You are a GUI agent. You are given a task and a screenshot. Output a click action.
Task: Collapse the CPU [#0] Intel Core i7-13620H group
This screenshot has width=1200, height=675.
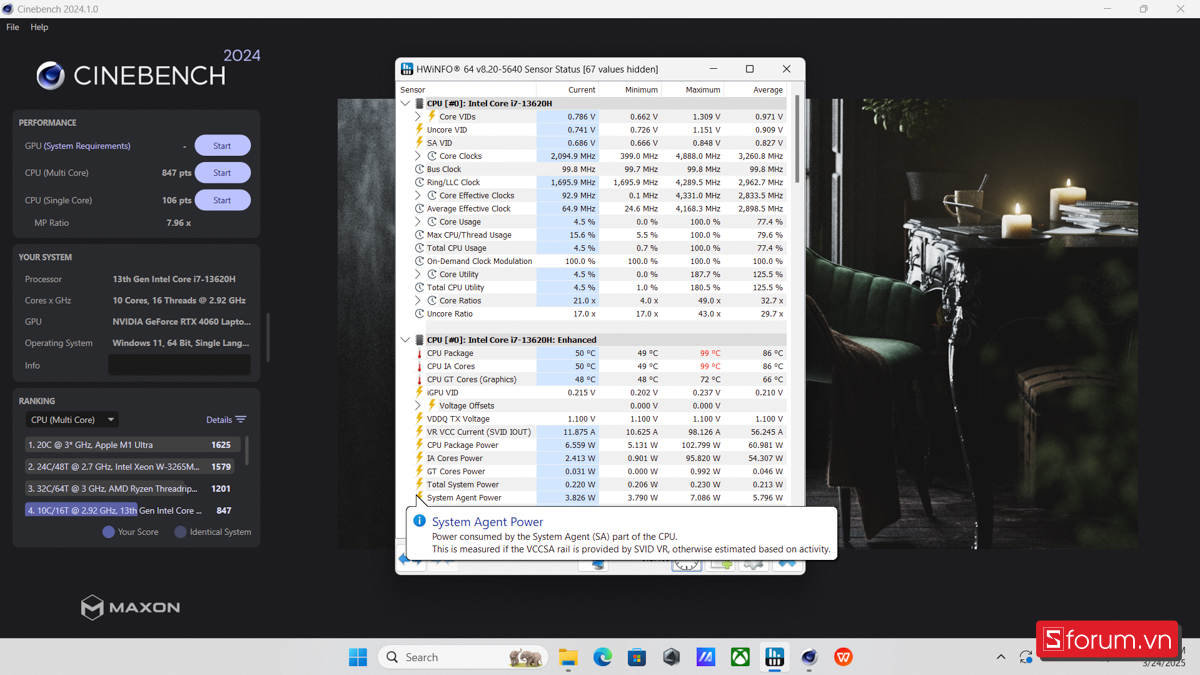coord(405,103)
